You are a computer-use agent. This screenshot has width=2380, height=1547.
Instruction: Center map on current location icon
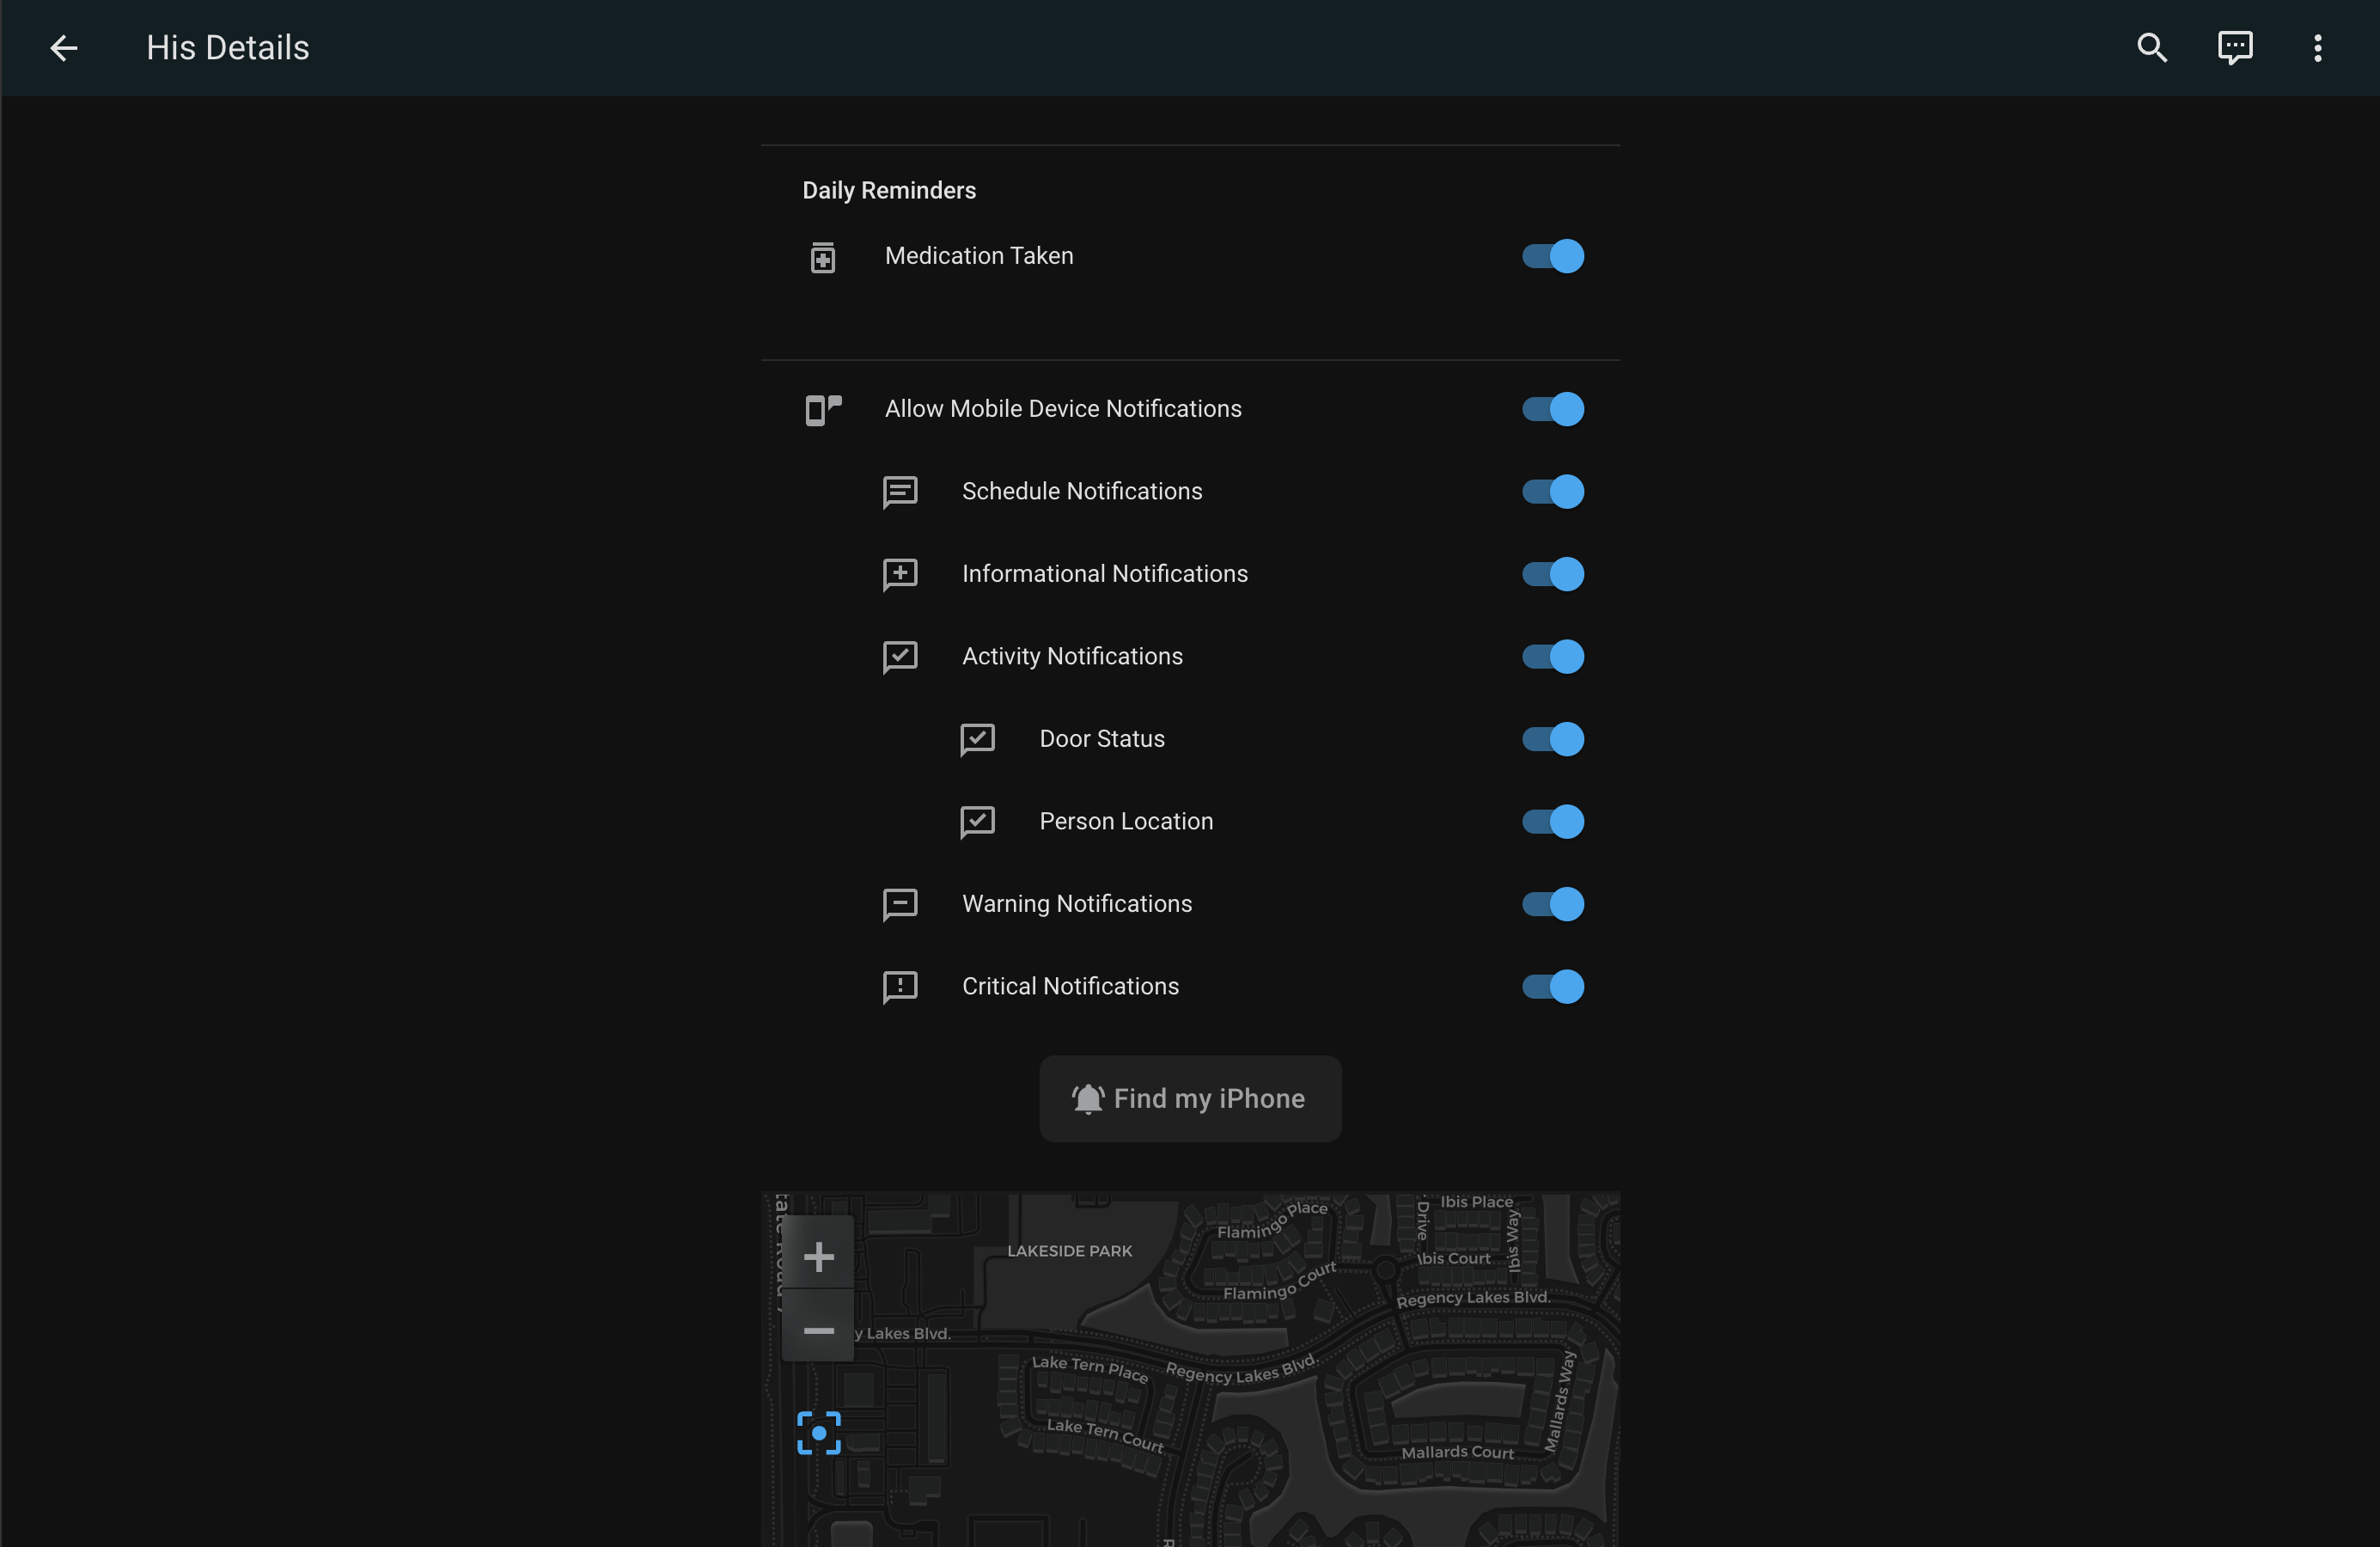[x=818, y=1433]
